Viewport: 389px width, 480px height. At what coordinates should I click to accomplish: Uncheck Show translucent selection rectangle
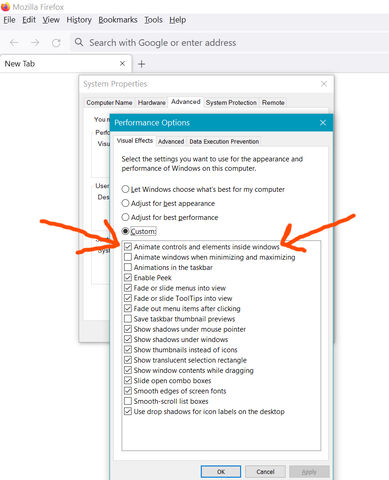pyautogui.click(x=128, y=360)
